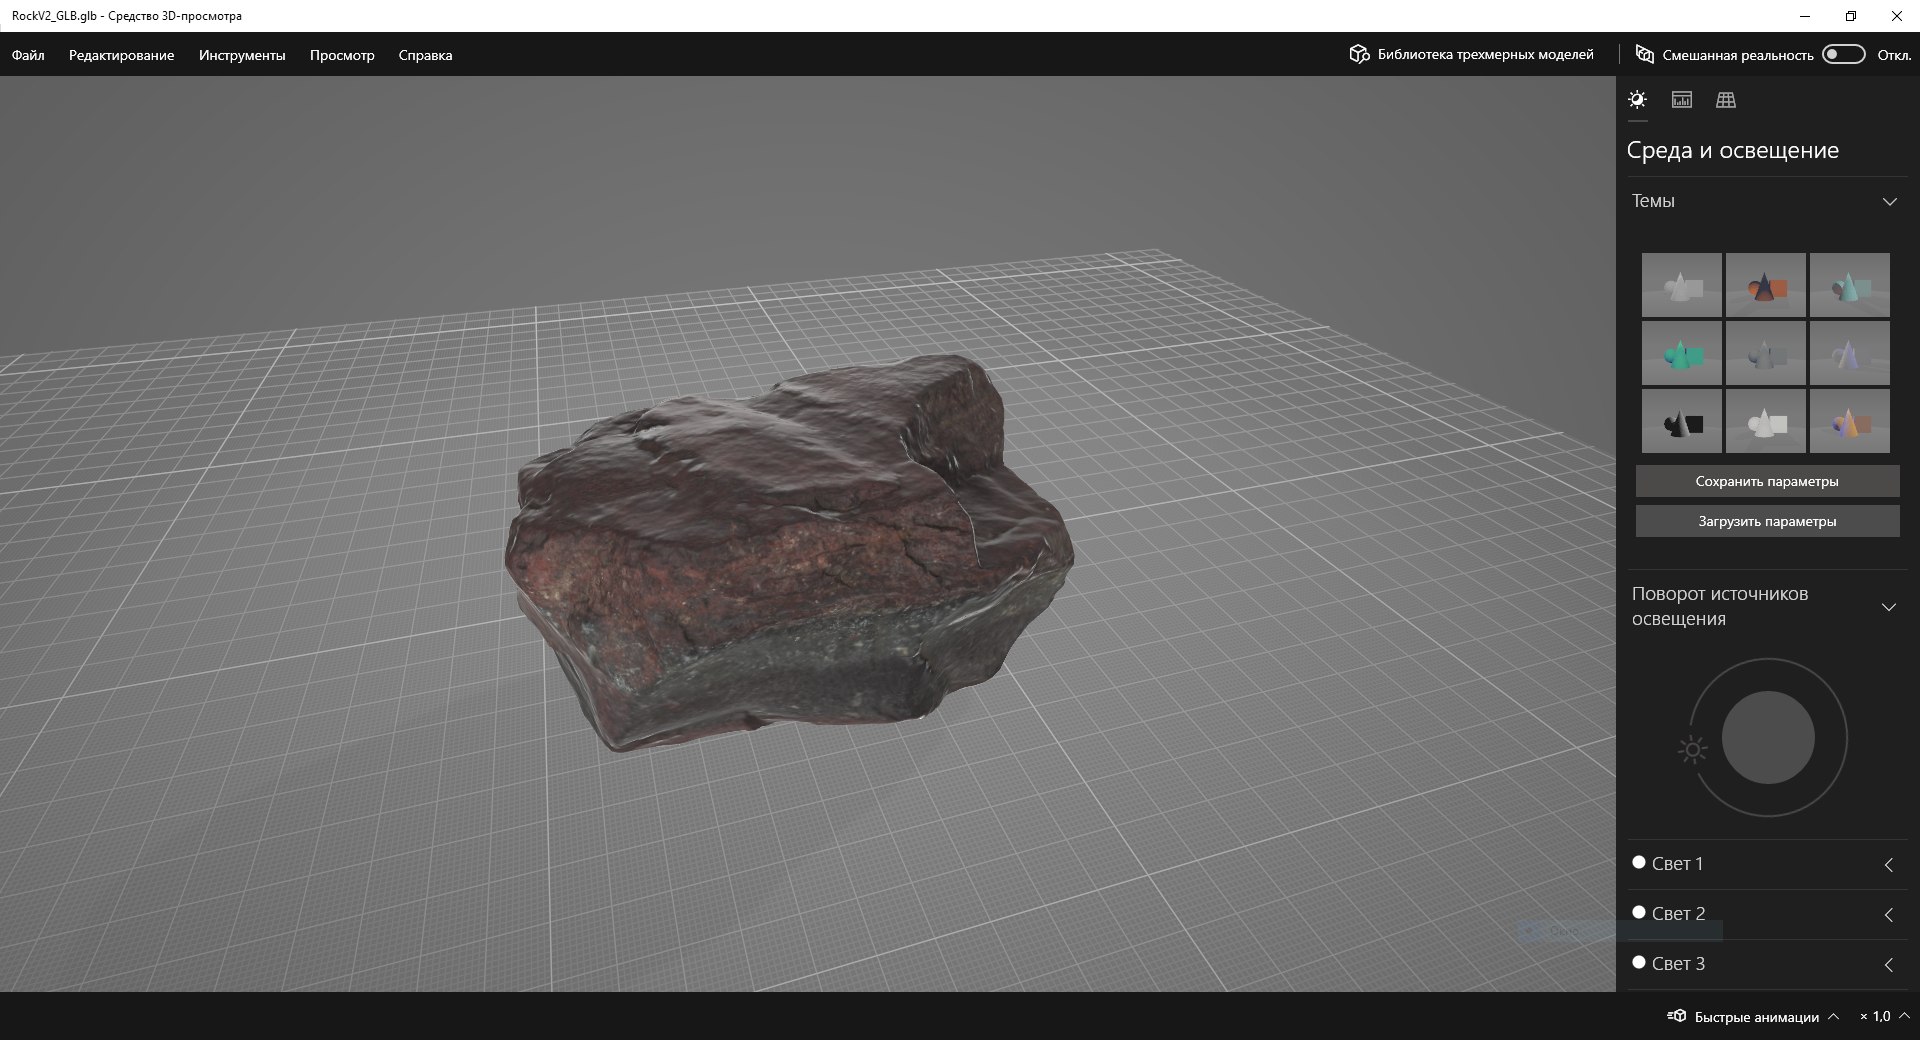Image resolution: width=1920 pixels, height=1040 pixels.
Task: Open the Просмотр menu
Action: [x=342, y=55]
